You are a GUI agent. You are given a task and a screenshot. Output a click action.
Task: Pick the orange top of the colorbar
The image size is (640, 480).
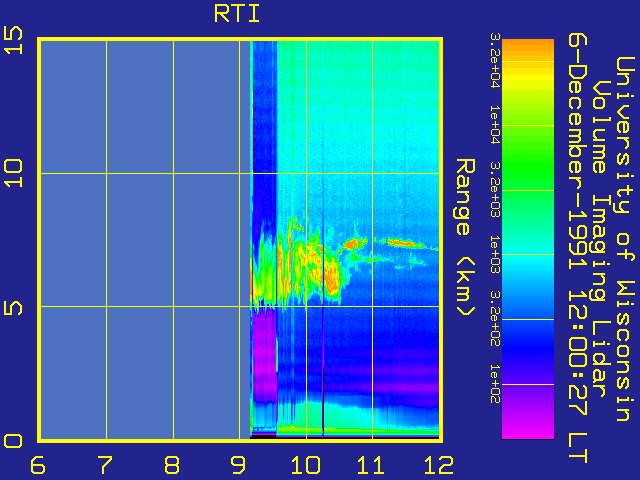coord(528,50)
